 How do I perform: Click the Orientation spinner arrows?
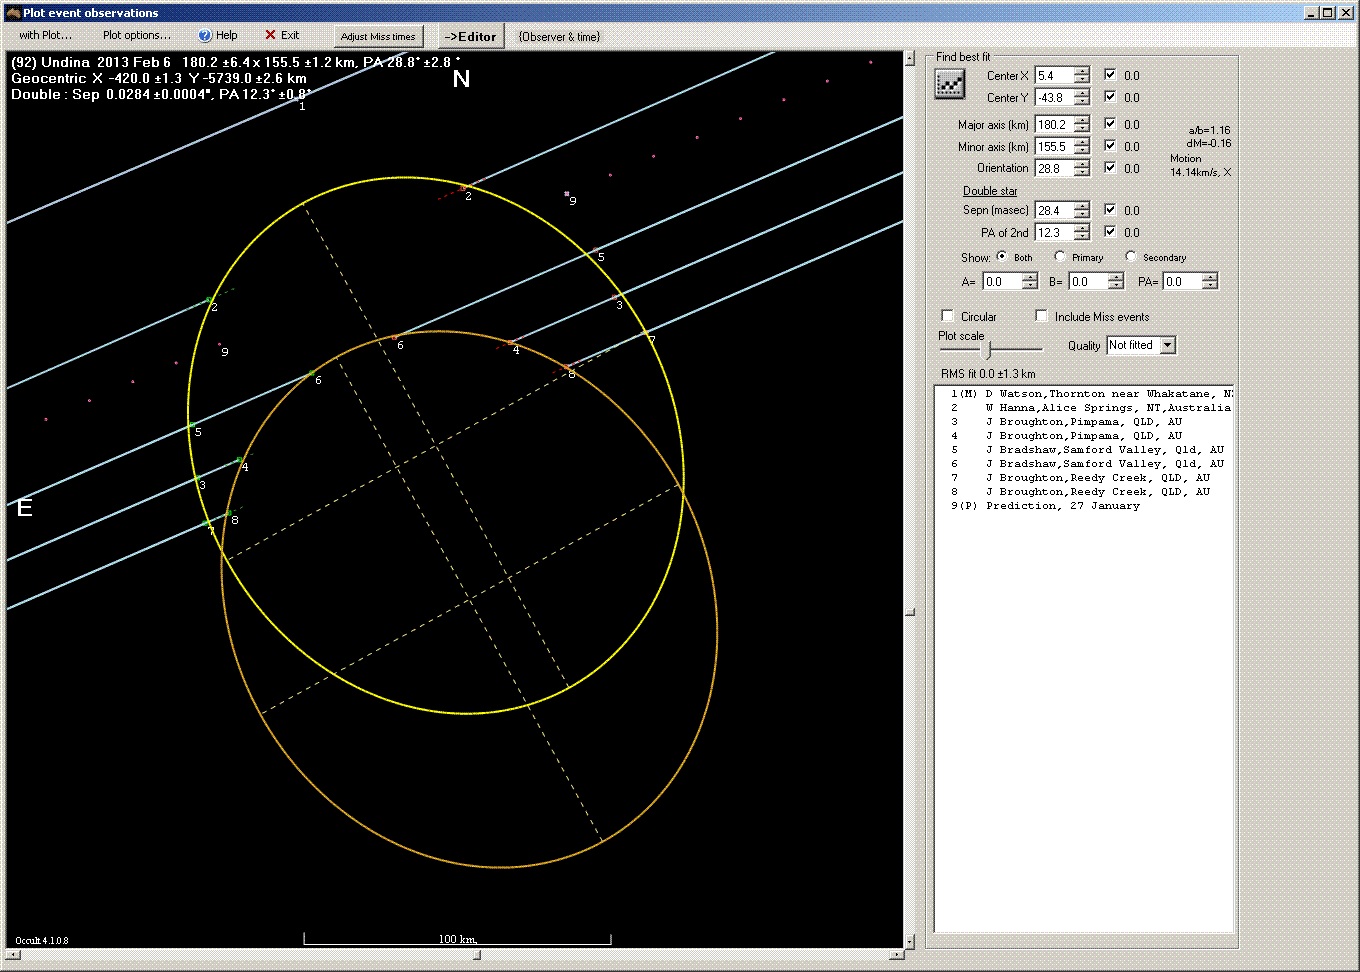point(1082,168)
